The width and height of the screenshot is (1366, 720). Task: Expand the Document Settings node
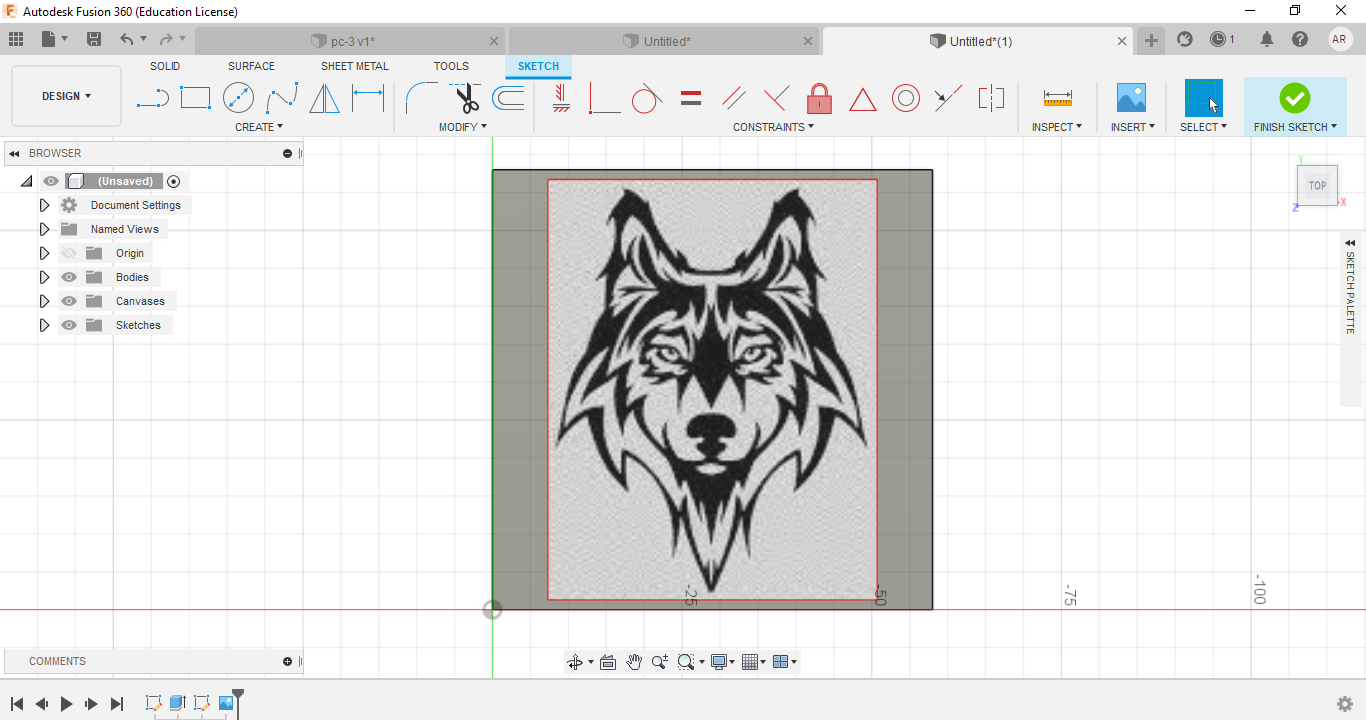point(44,205)
